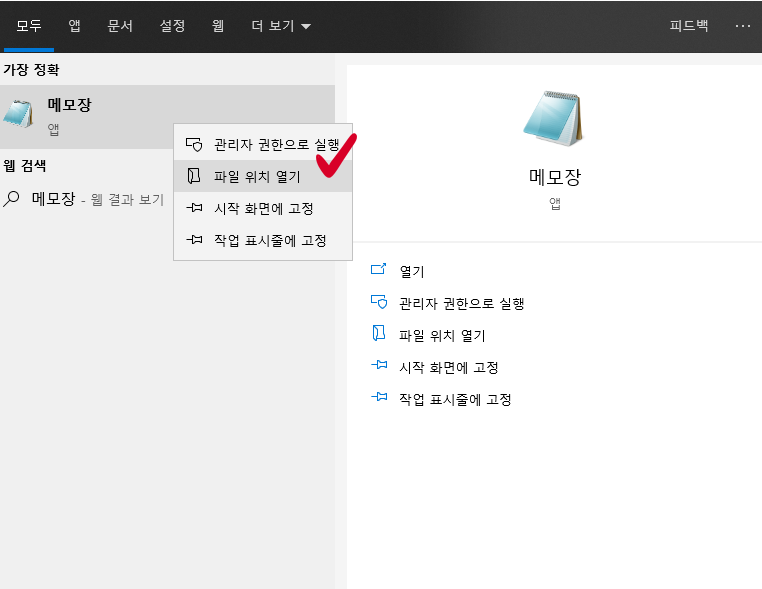Click 관리자 권한으로 실행 in the preview pane

coord(461,303)
